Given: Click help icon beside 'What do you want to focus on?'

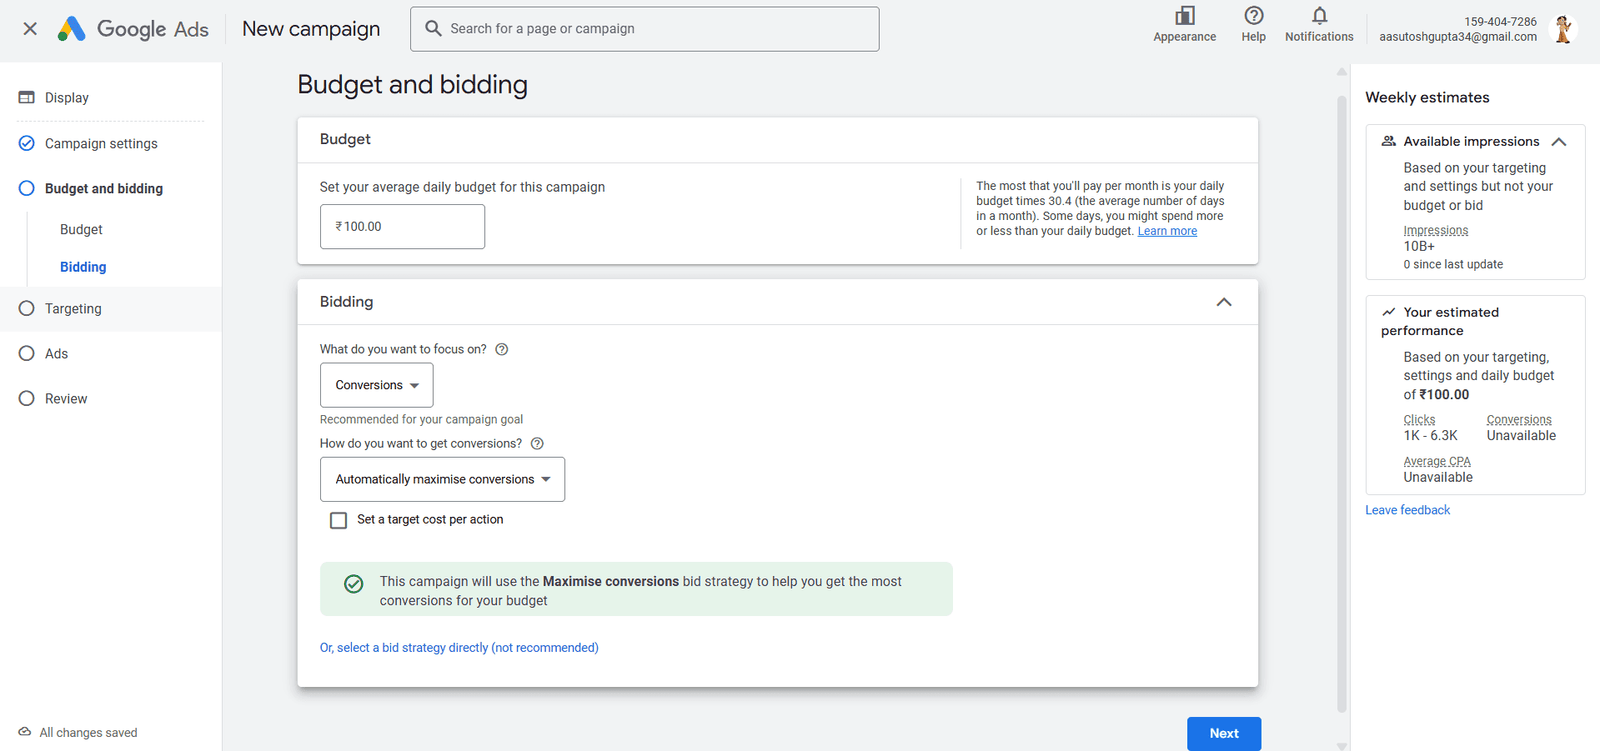Looking at the screenshot, I should 502,349.
